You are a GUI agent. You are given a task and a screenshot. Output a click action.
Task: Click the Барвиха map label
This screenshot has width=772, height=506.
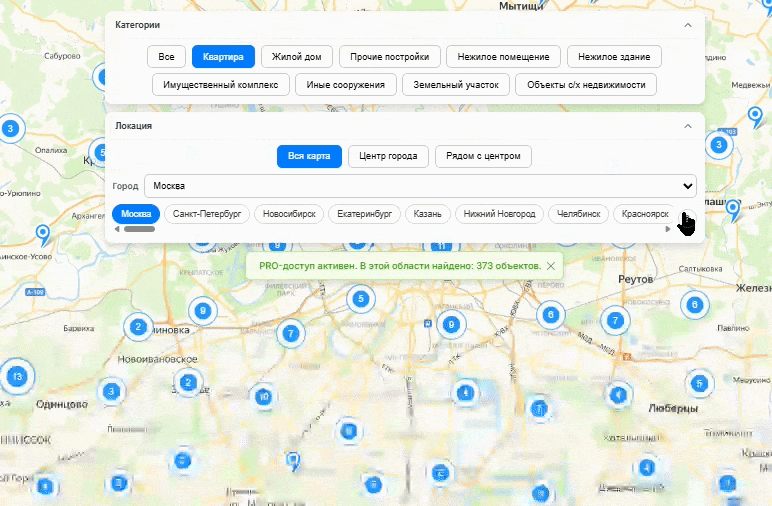[79, 328]
